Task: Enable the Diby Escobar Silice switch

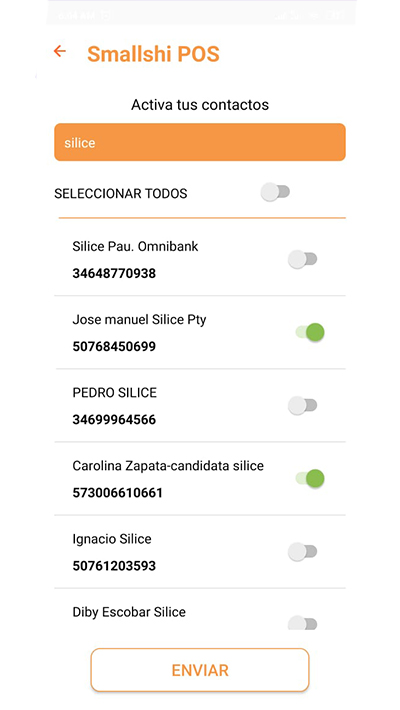Action: click(x=303, y=623)
